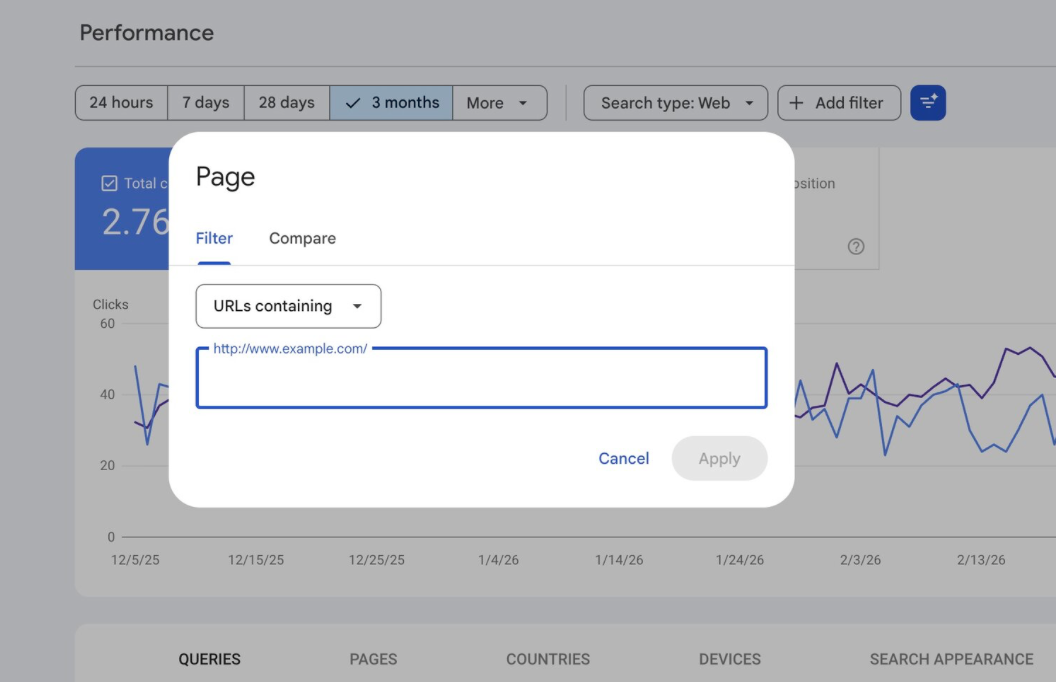Screen dimensions: 1056x682
Task: Open the Search type: Web dropdown
Action: pyautogui.click(x=676, y=103)
